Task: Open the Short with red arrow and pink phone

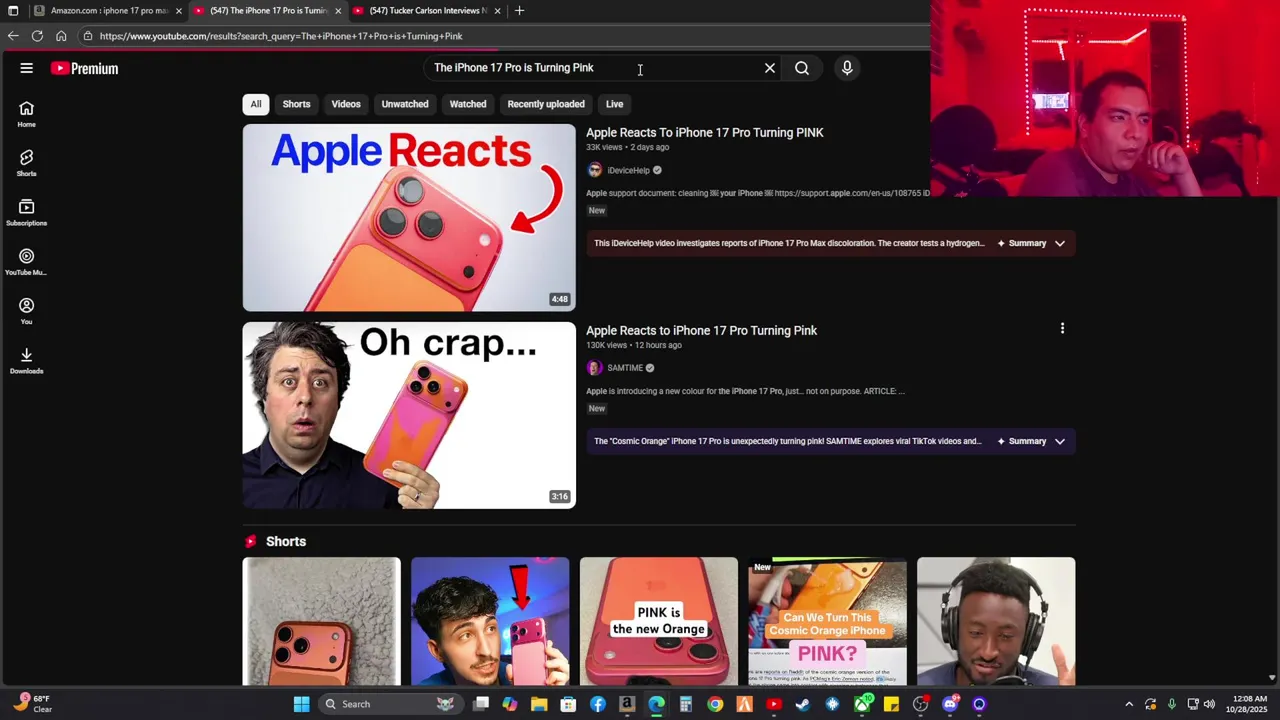Action: click(x=490, y=621)
